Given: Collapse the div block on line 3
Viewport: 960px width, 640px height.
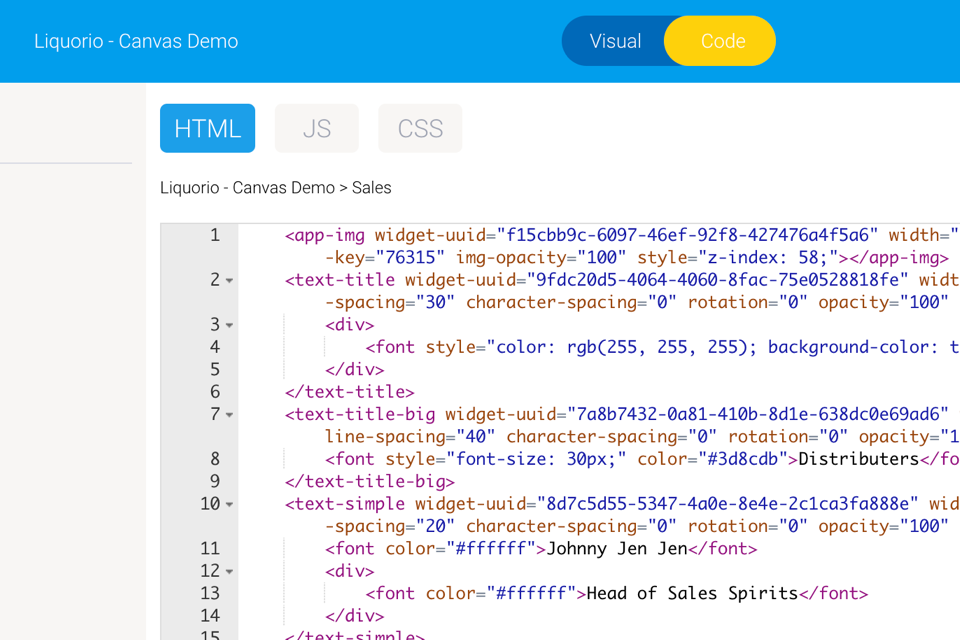Looking at the screenshot, I should [230, 326].
